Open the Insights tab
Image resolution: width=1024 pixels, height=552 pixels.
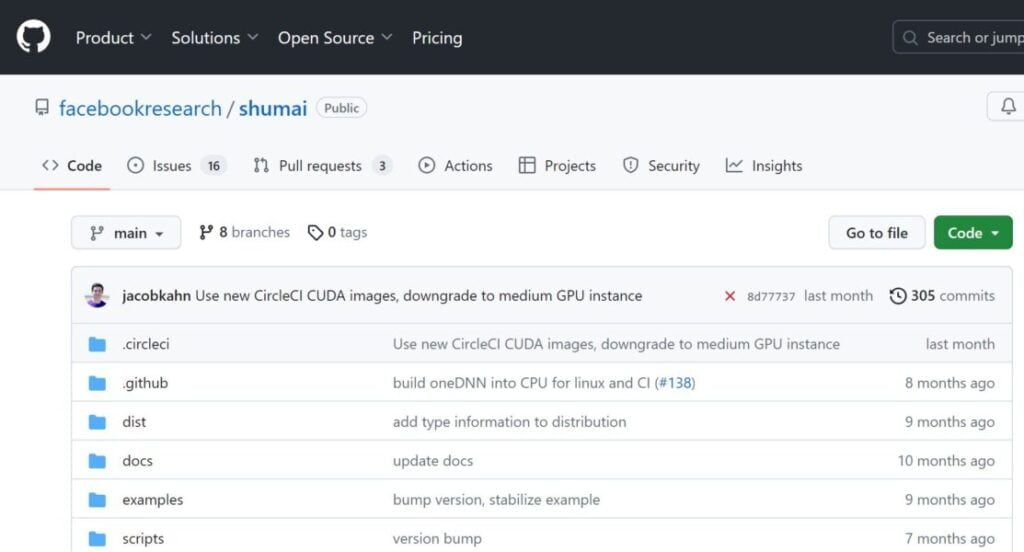(x=763, y=166)
